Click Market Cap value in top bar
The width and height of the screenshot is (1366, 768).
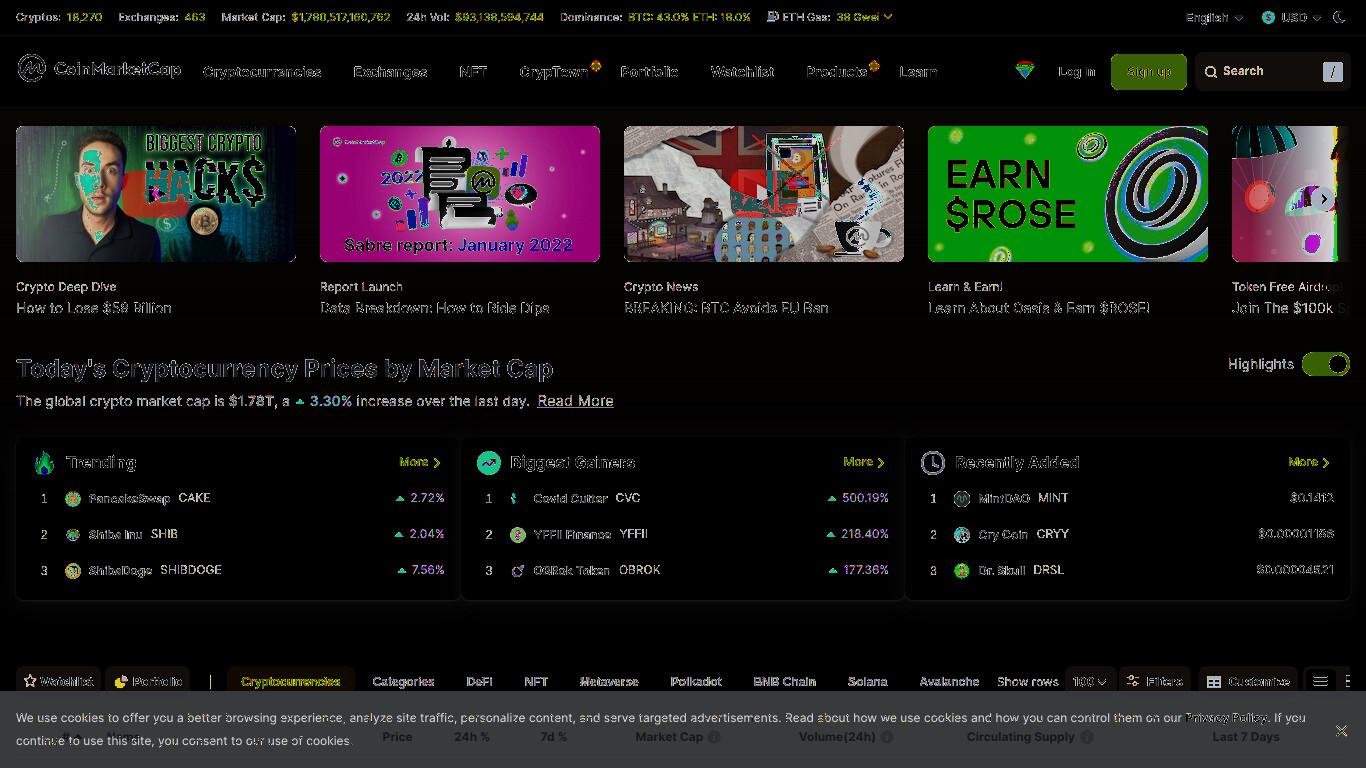[341, 17]
